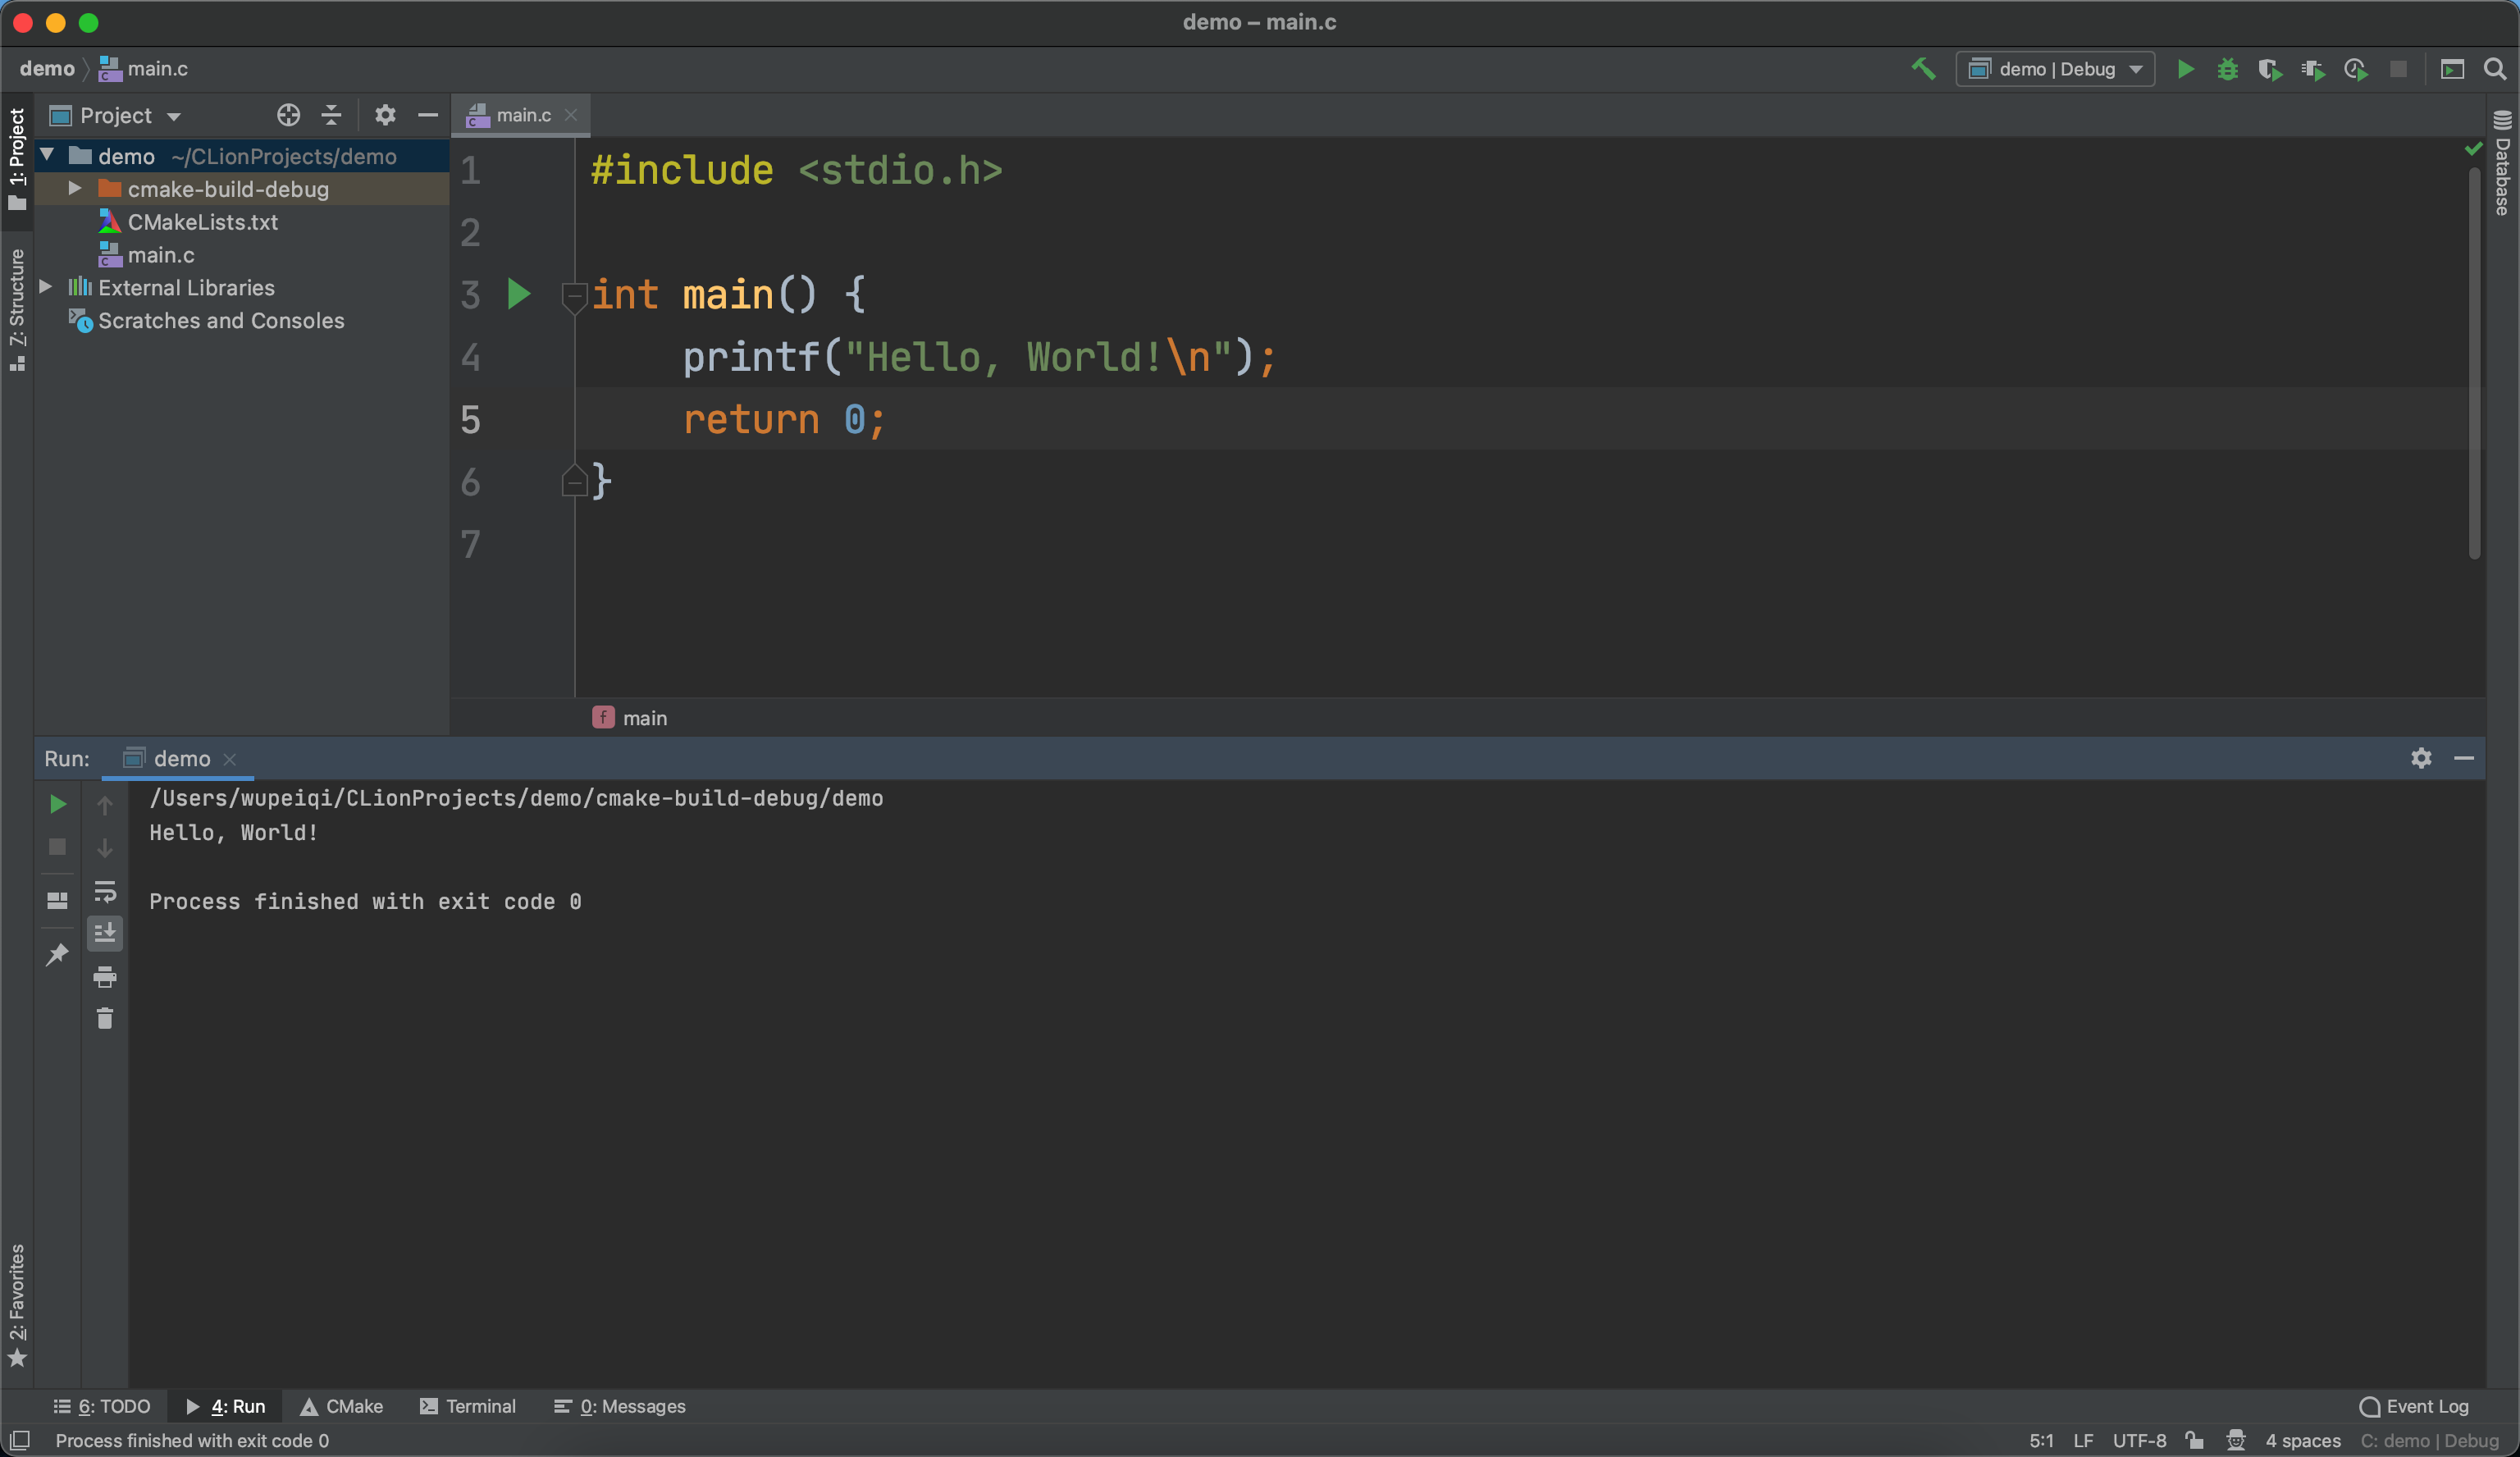This screenshot has width=2520, height=1457.
Task: Click the main breadcrumb below the editor
Action: (x=630, y=718)
